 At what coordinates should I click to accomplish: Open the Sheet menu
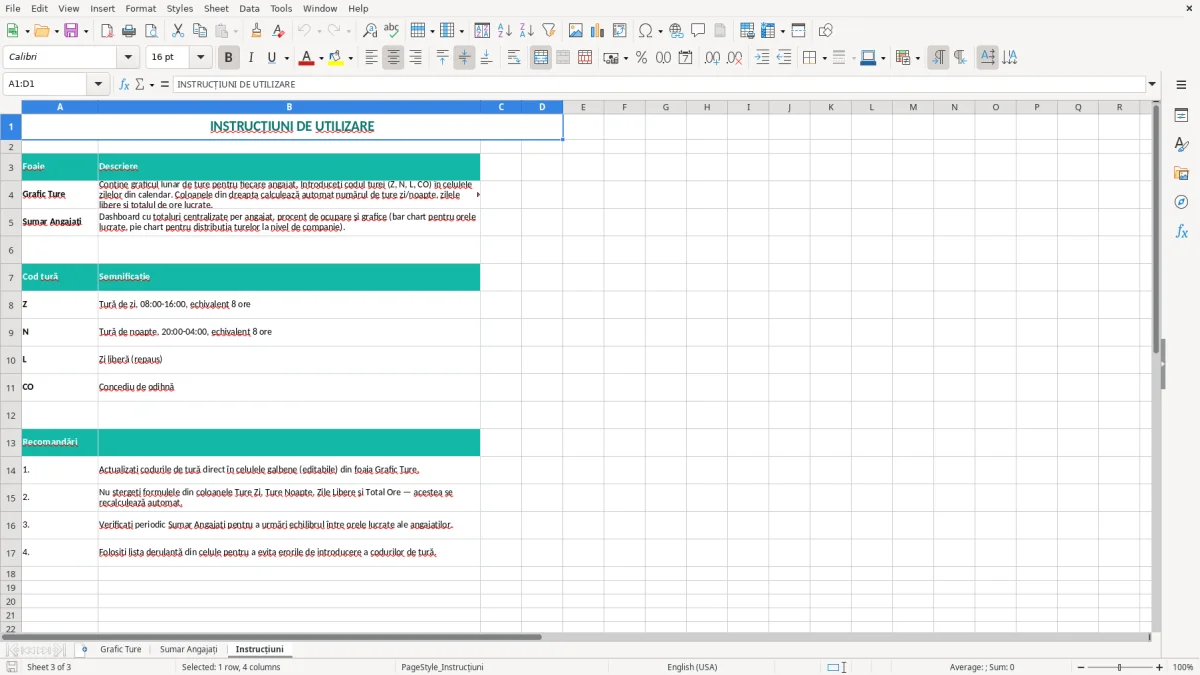(217, 8)
